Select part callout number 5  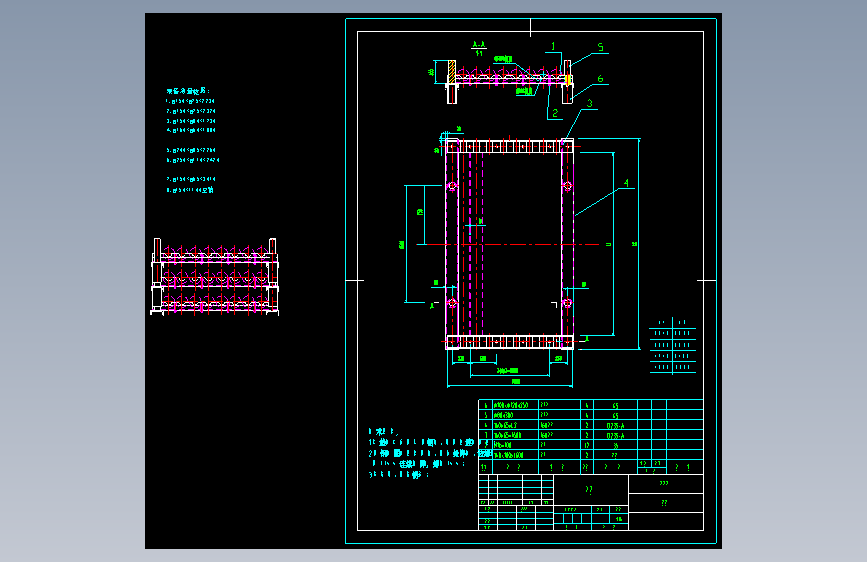(x=600, y=48)
